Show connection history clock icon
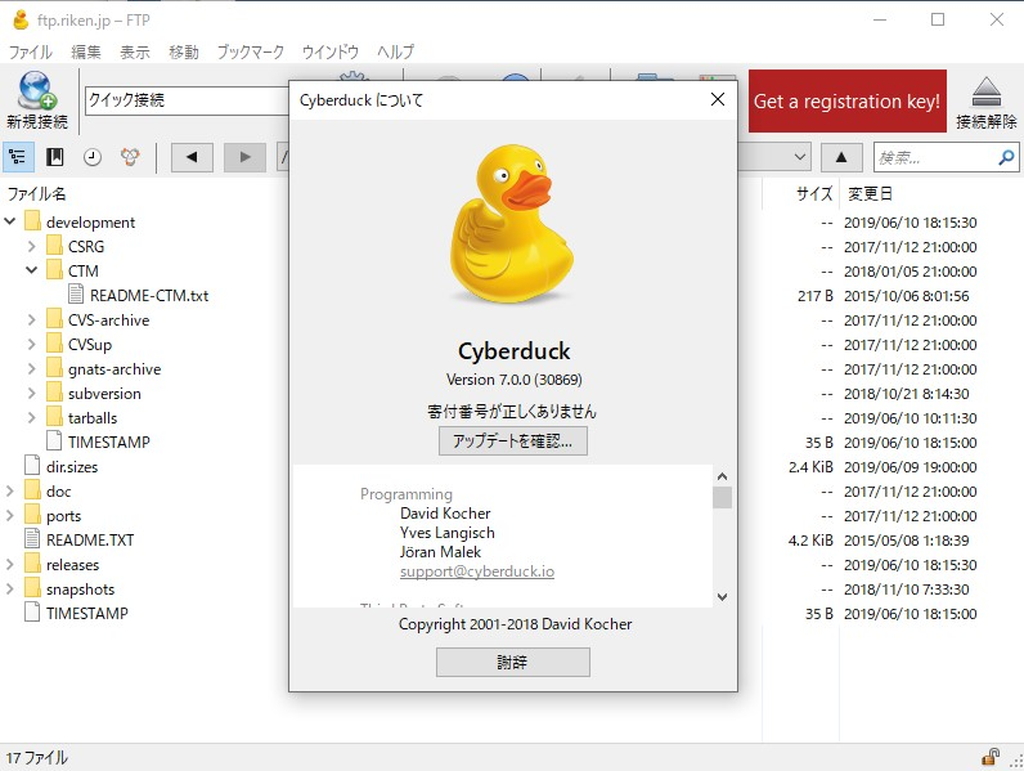1024x771 pixels. [92, 157]
